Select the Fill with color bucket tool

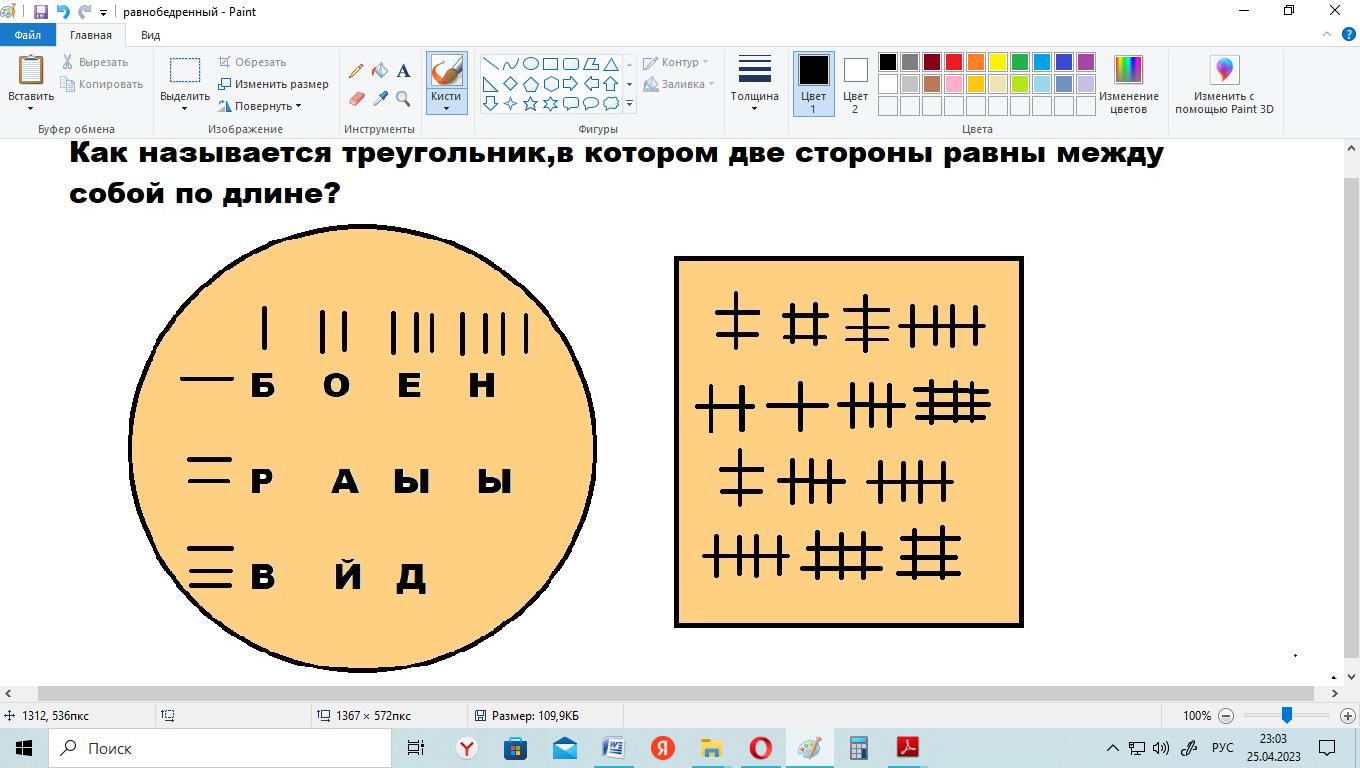[379, 71]
